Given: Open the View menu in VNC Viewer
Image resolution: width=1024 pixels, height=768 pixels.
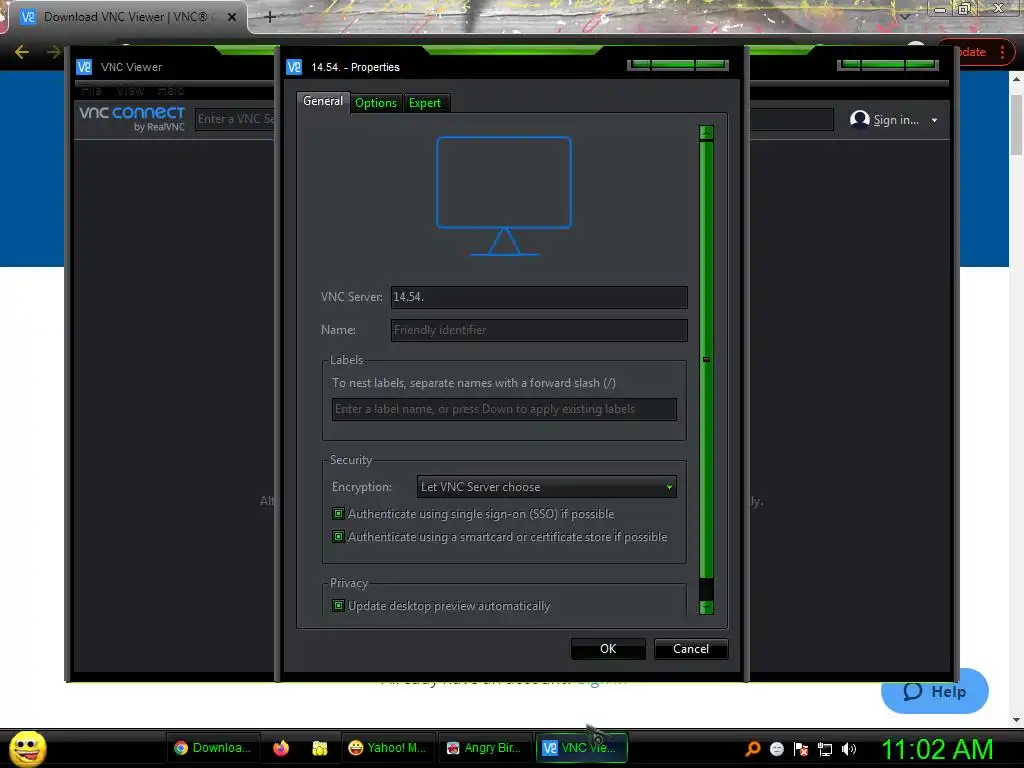Looking at the screenshot, I should click(130, 90).
